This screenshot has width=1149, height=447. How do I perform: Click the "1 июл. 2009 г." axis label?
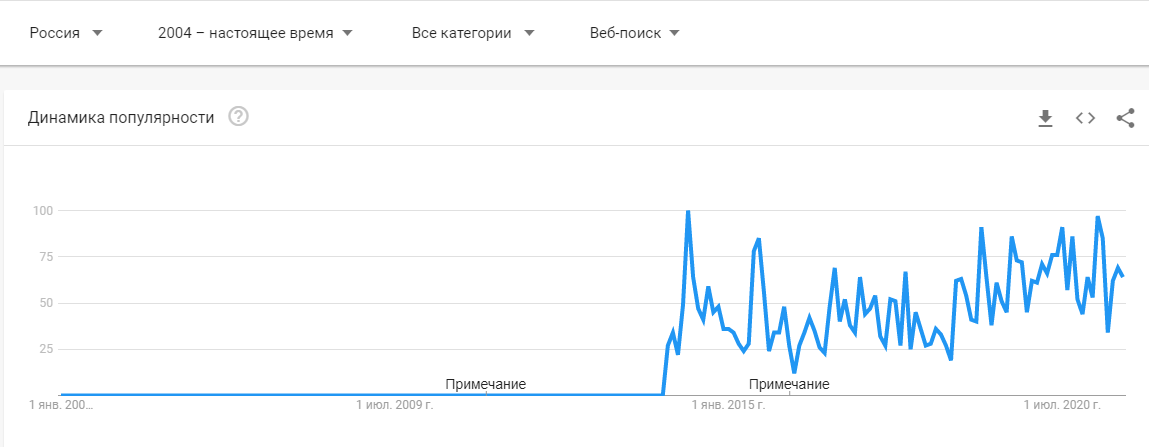coord(395,405)
